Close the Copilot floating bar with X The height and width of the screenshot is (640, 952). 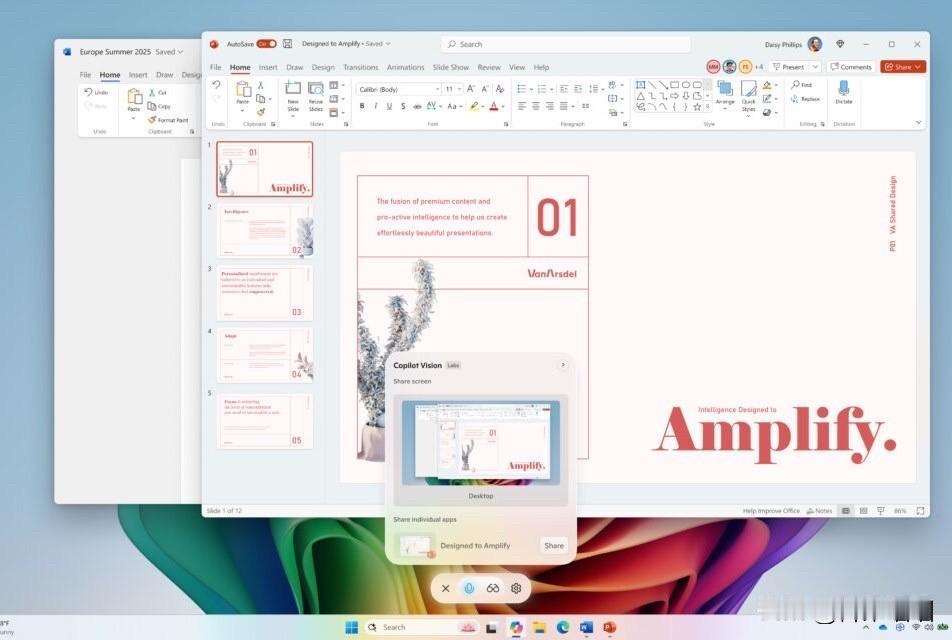tap(446, 588)
